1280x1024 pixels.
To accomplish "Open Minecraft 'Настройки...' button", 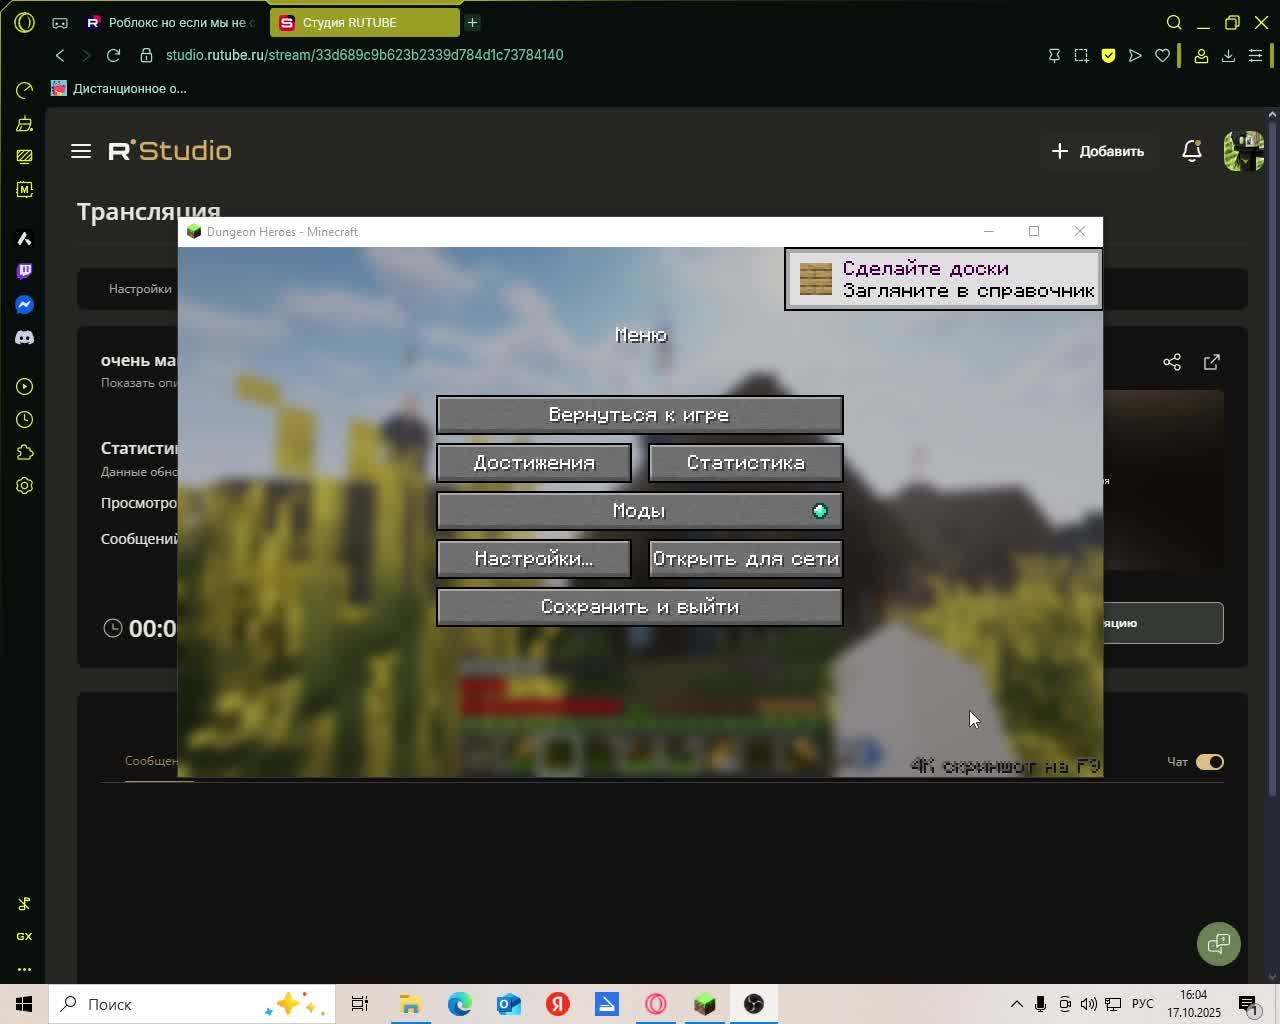I will (533, 559).
